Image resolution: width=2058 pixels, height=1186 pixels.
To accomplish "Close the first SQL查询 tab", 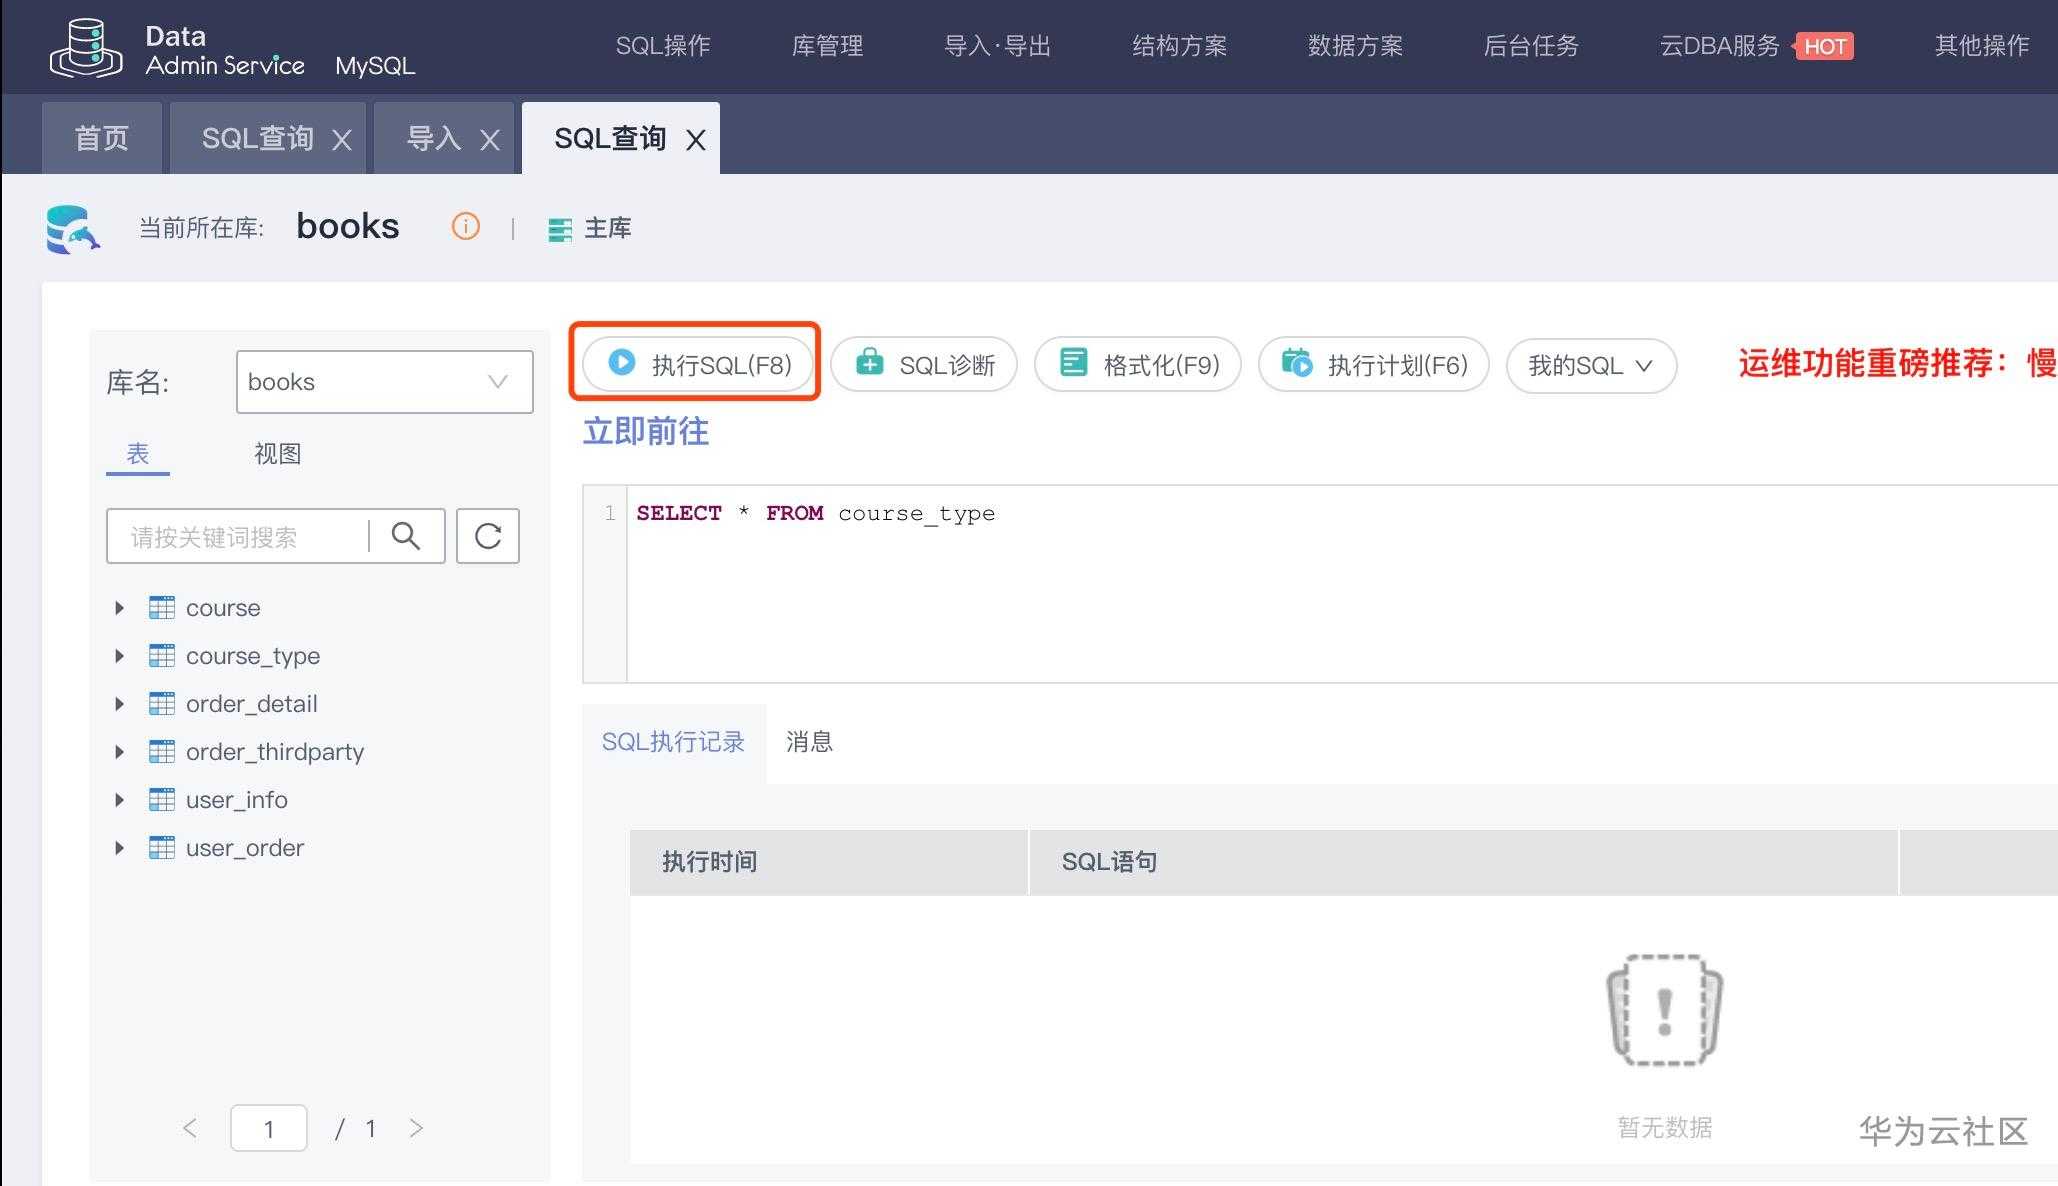I will (342, 140).
